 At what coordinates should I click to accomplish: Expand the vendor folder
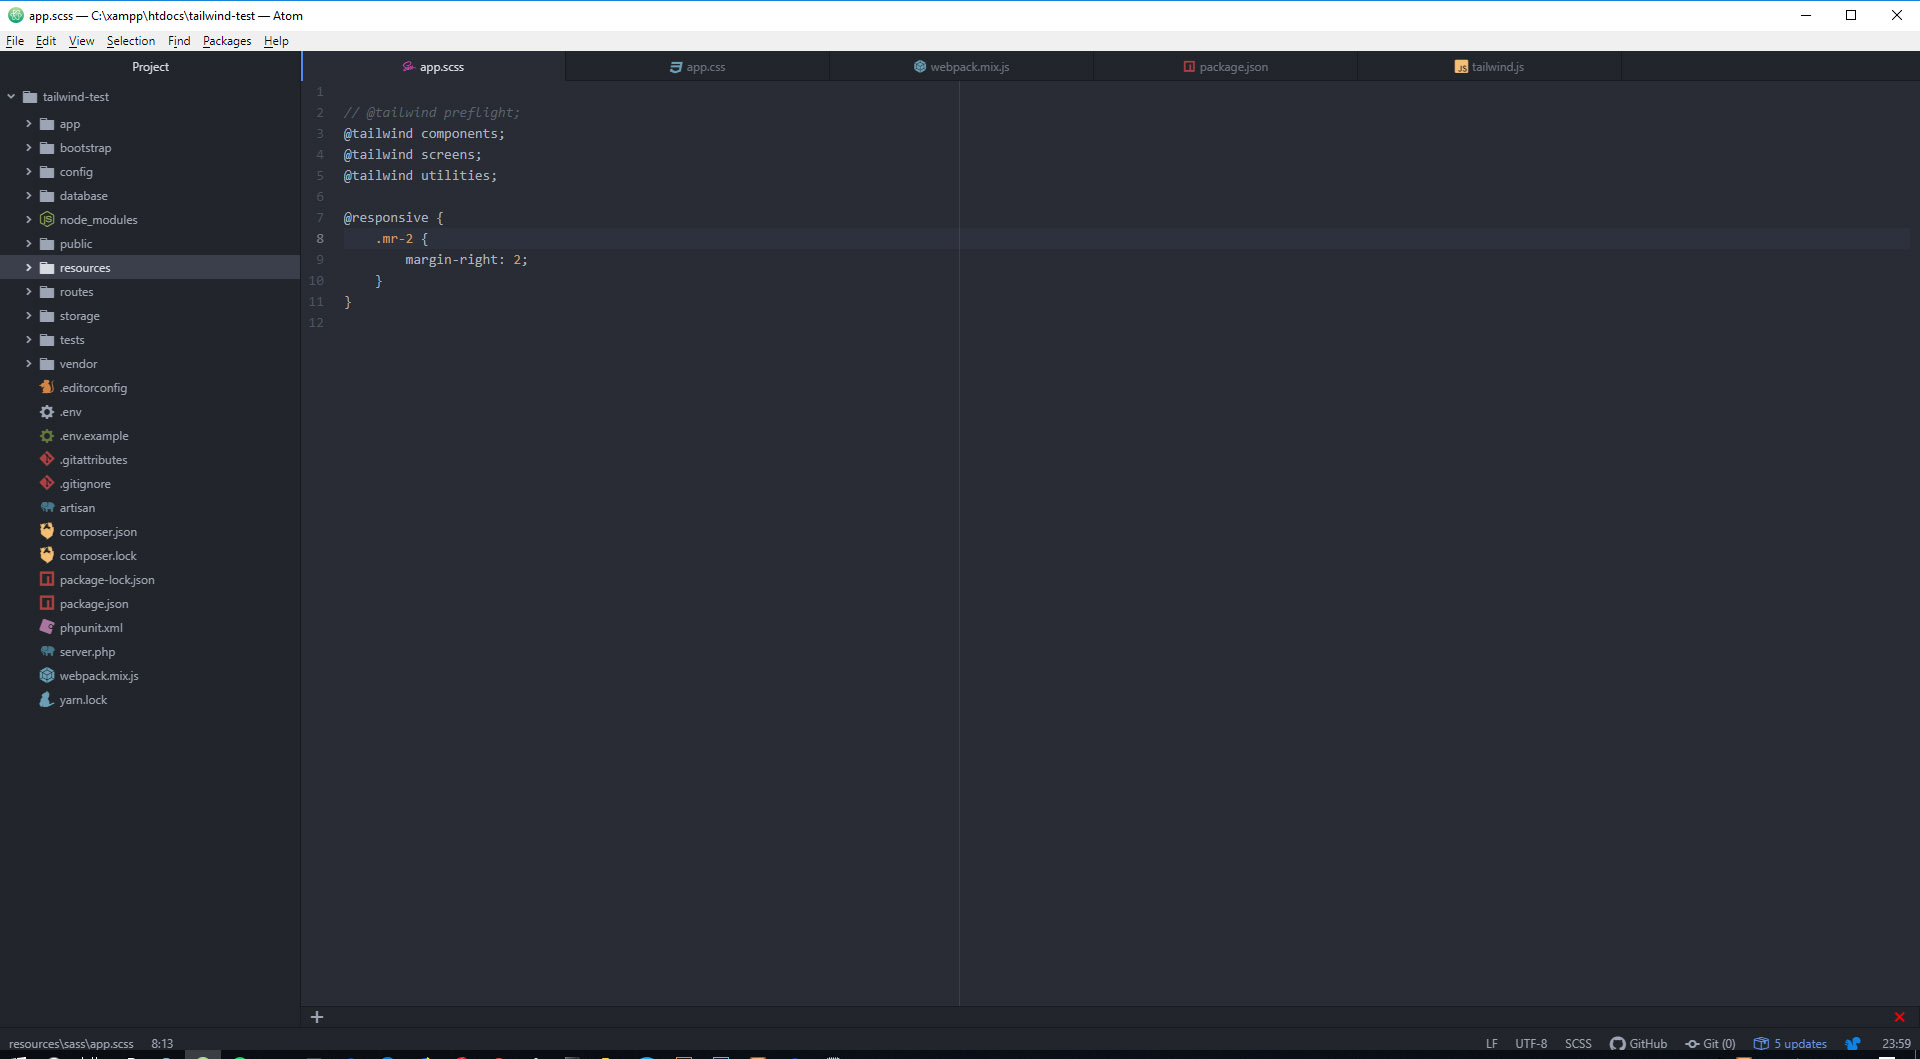(29, 363)
